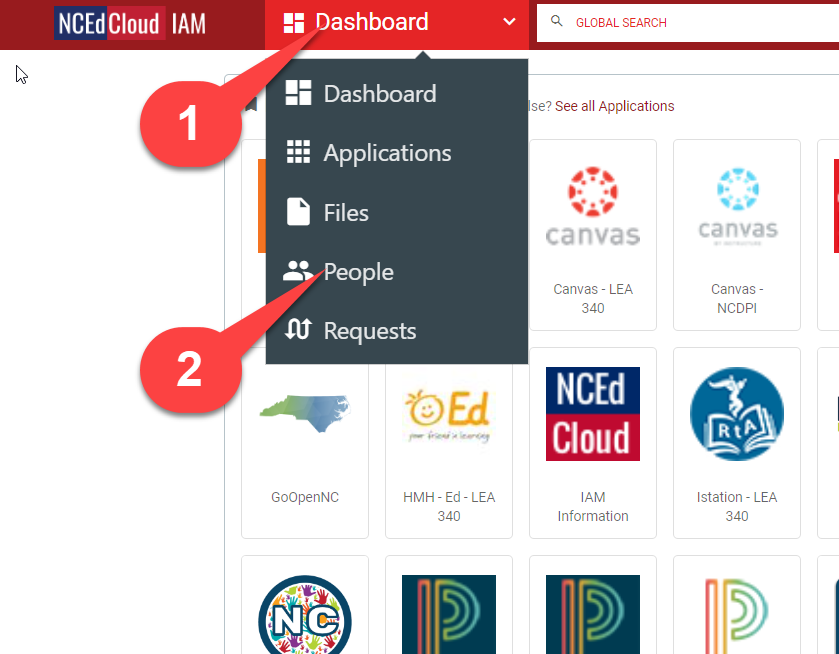
Task: Open the second-column PowerSchool P tile
Action: (x=448, y=614)
